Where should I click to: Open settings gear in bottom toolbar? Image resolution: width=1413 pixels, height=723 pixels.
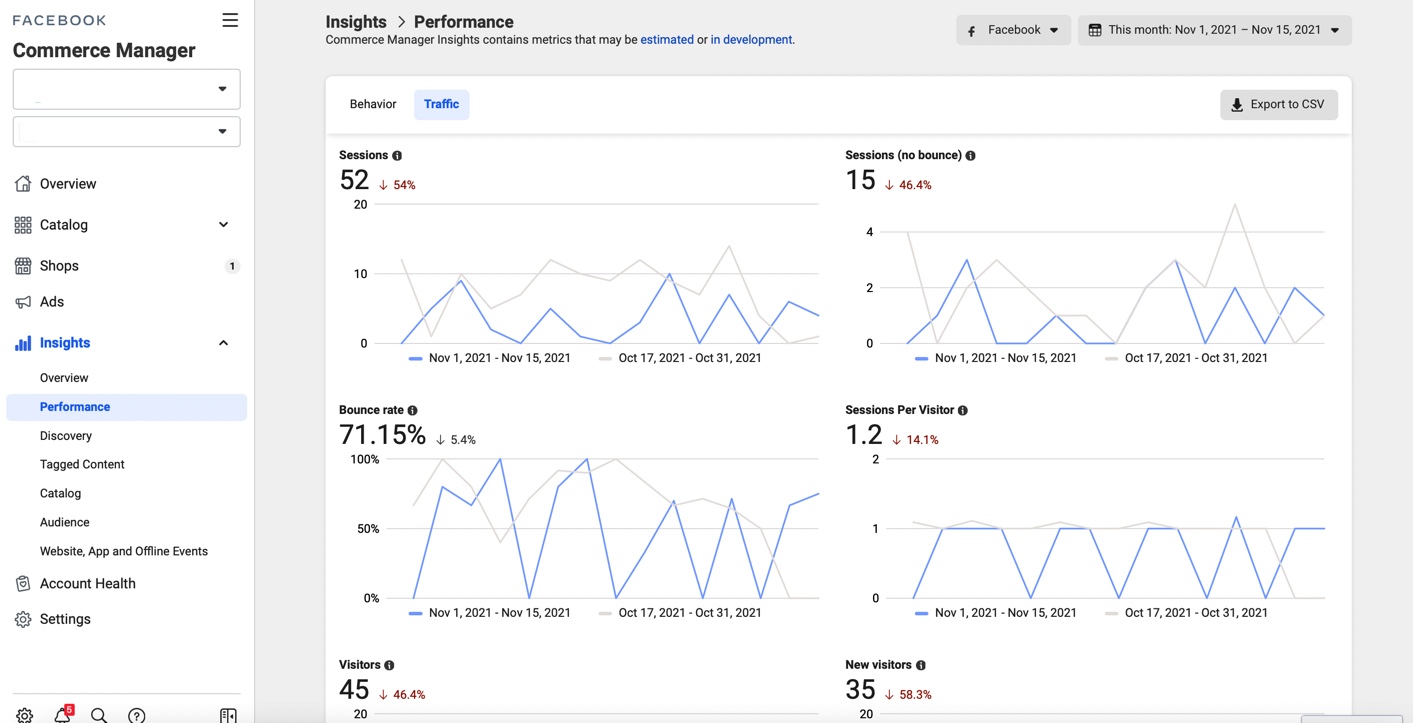tap(24, 715)
